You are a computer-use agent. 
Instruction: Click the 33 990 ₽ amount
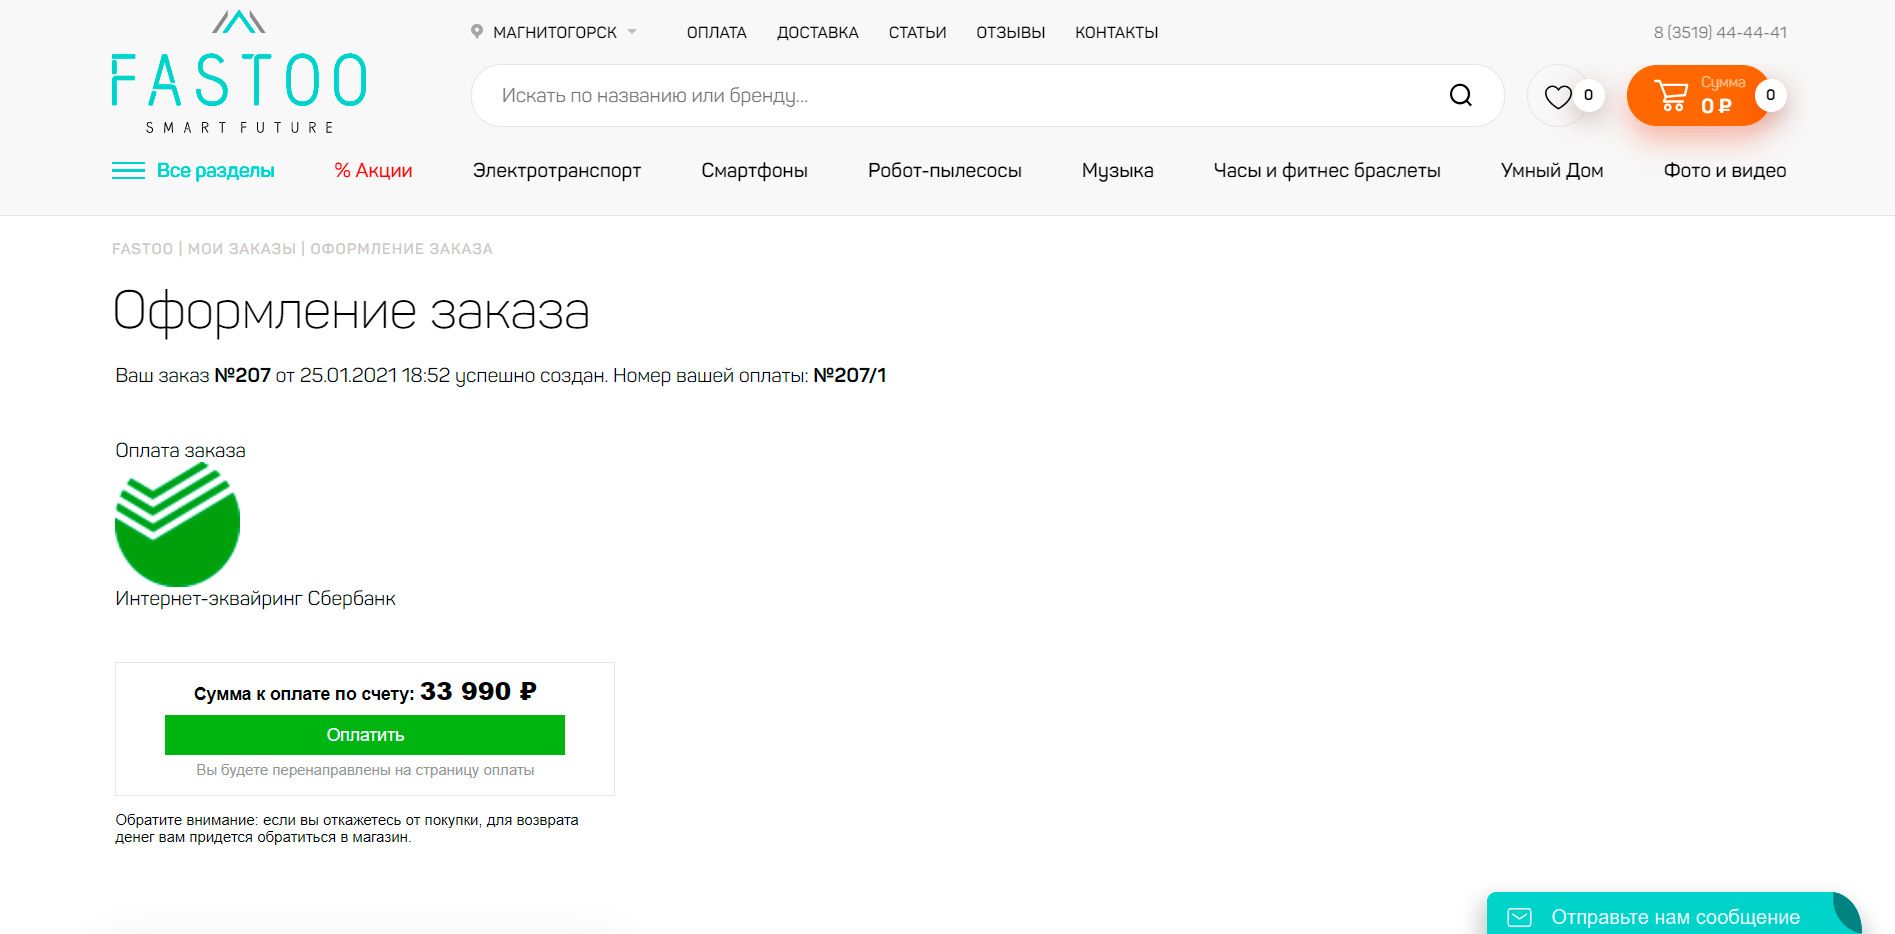[478, 691]
